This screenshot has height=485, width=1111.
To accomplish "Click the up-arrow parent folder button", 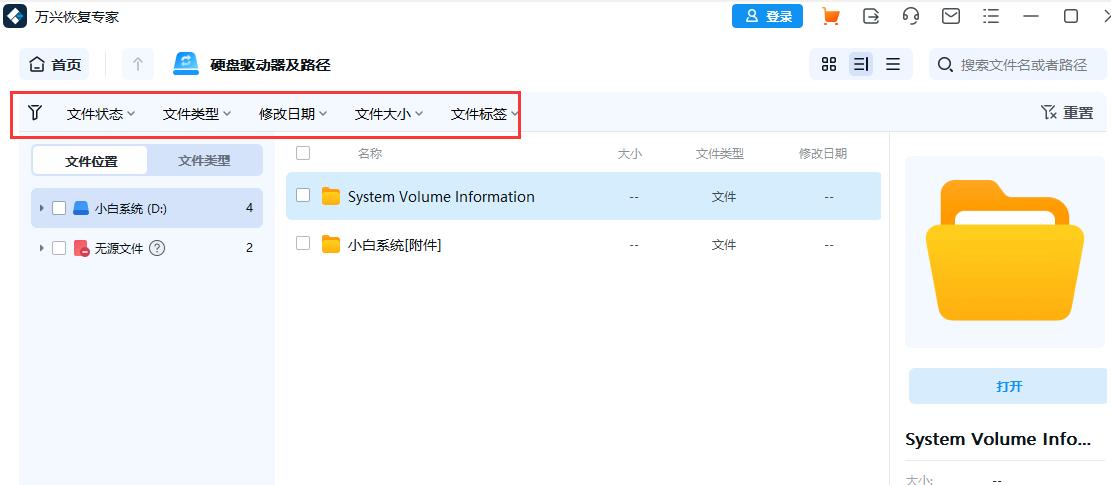I will tap(138, 64).
